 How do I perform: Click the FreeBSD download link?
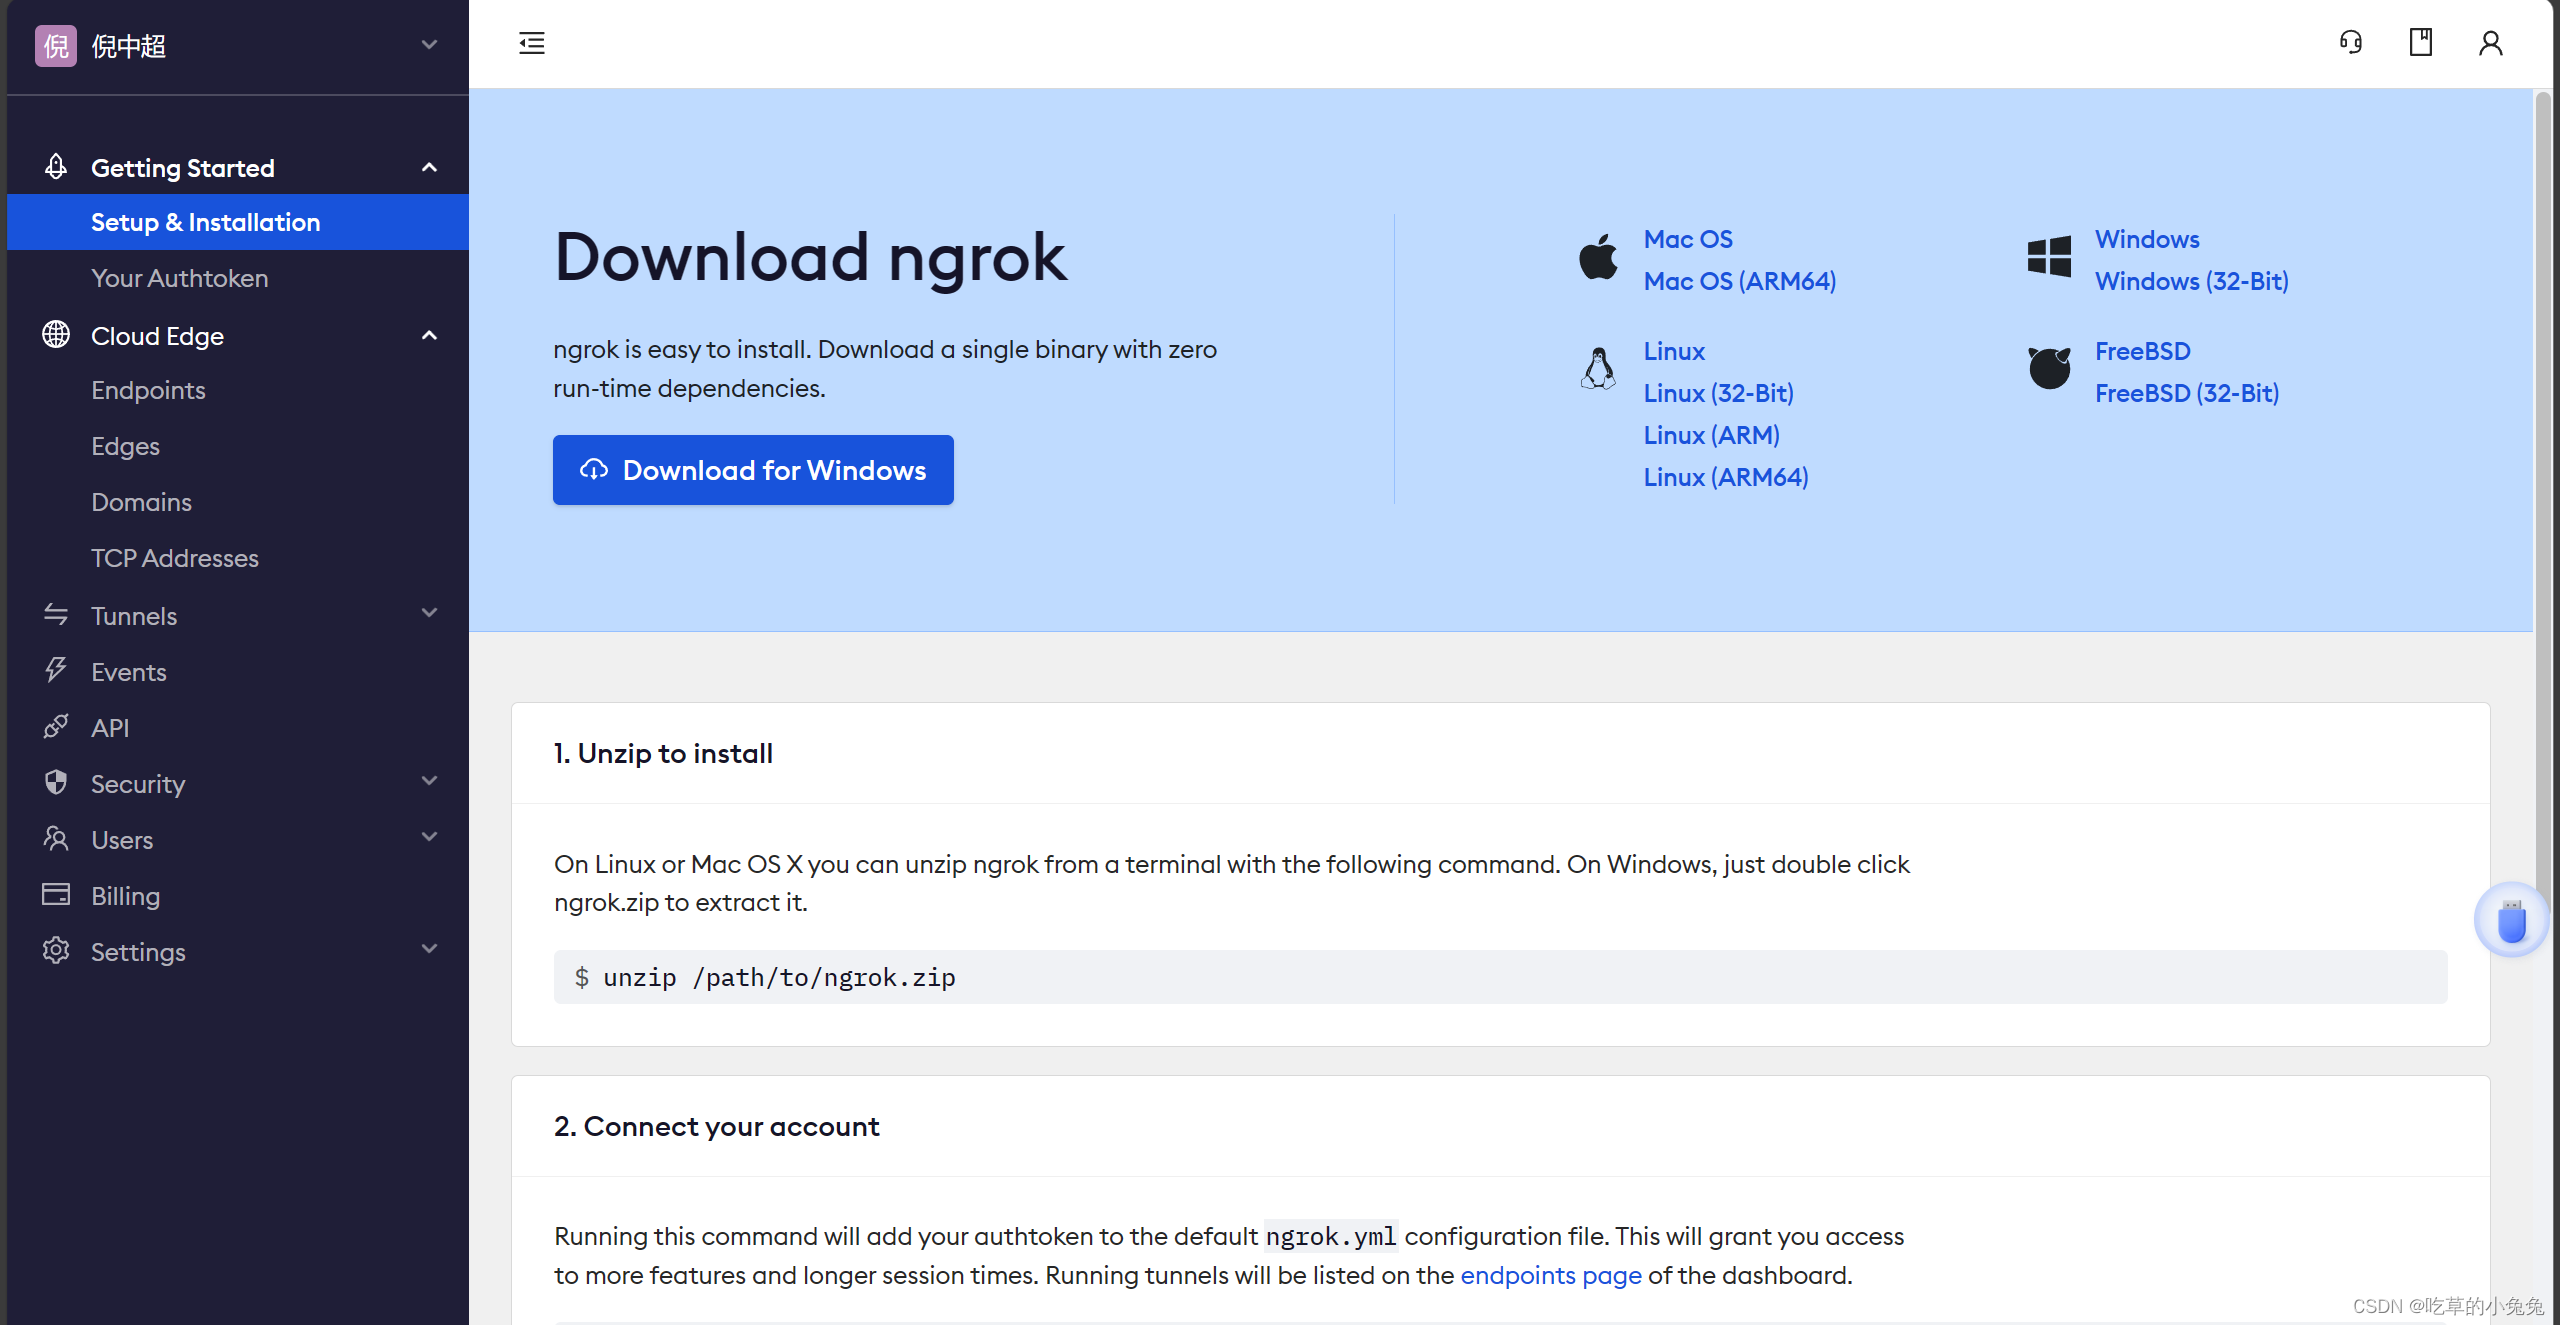tap(2143, 351)
